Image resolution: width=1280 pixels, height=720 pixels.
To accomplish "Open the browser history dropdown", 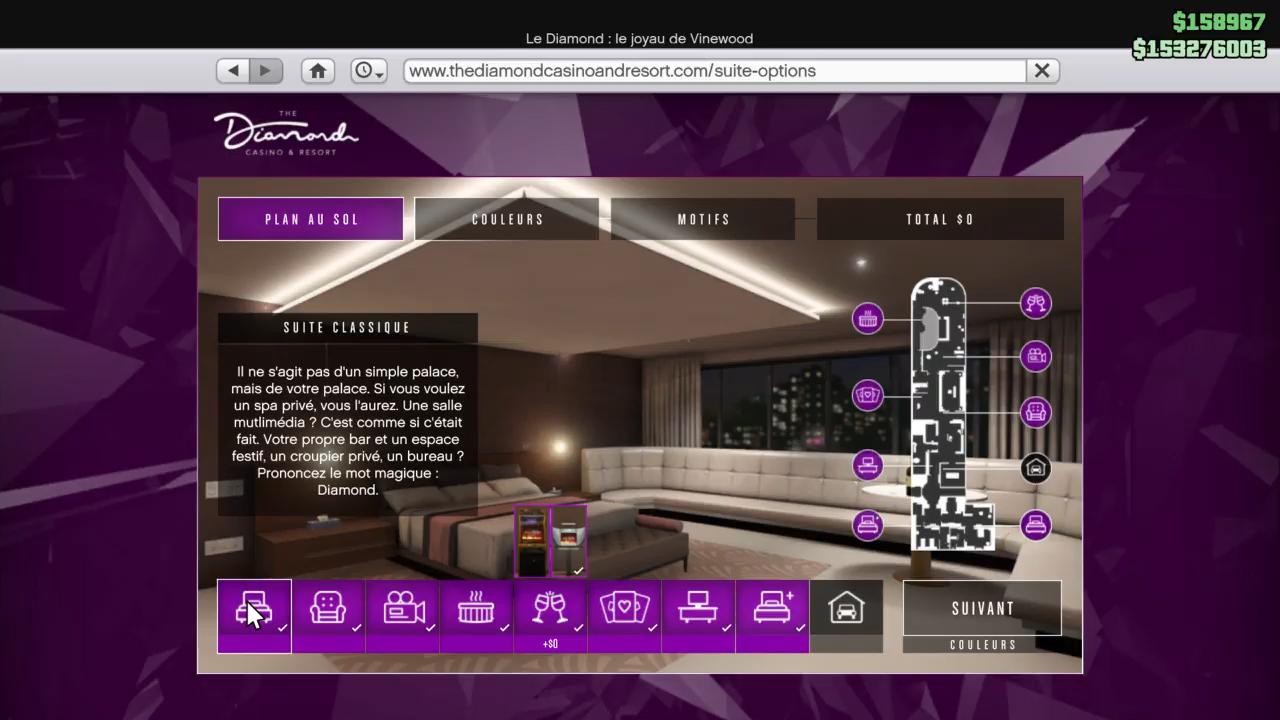I will pyautogui.click(x=368, y=71).
